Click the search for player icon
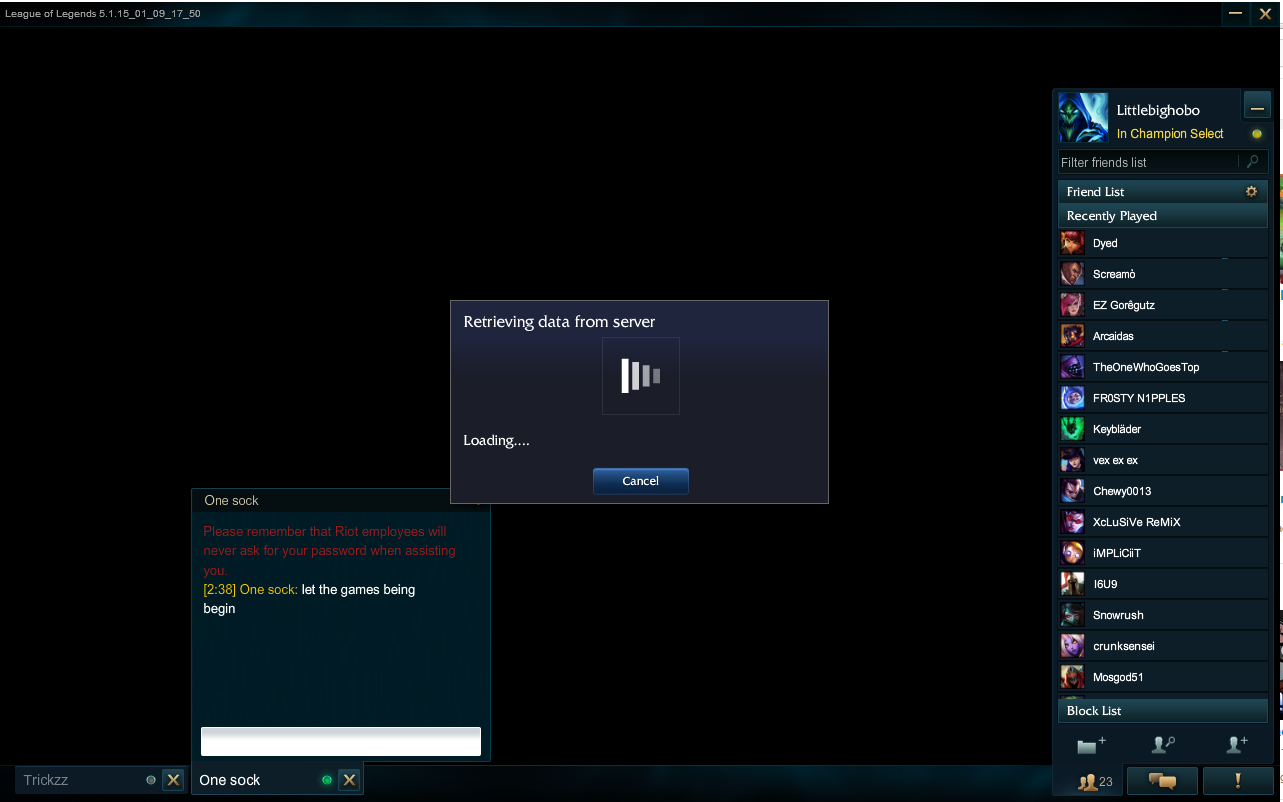The width and height of the screenshot is (1283, 802). pos(1163,745)
